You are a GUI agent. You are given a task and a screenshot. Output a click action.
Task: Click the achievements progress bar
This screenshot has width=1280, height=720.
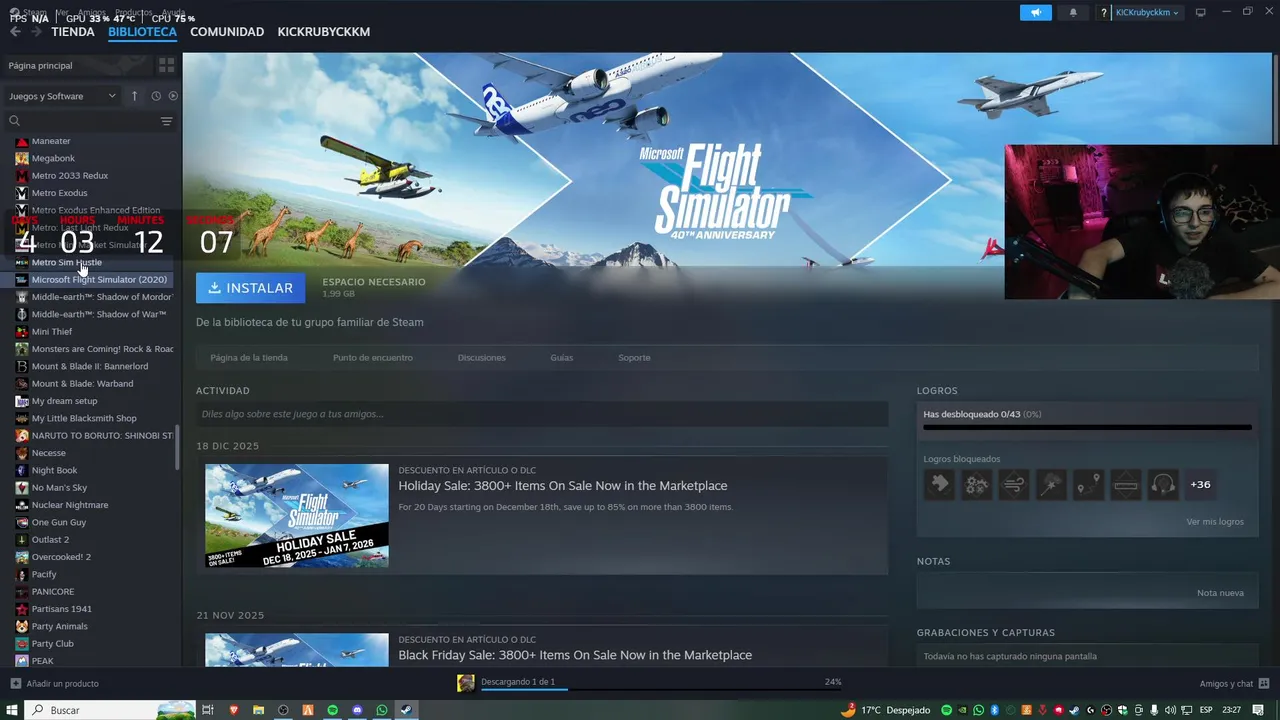pyautogui.click(x=1087, y=427)
